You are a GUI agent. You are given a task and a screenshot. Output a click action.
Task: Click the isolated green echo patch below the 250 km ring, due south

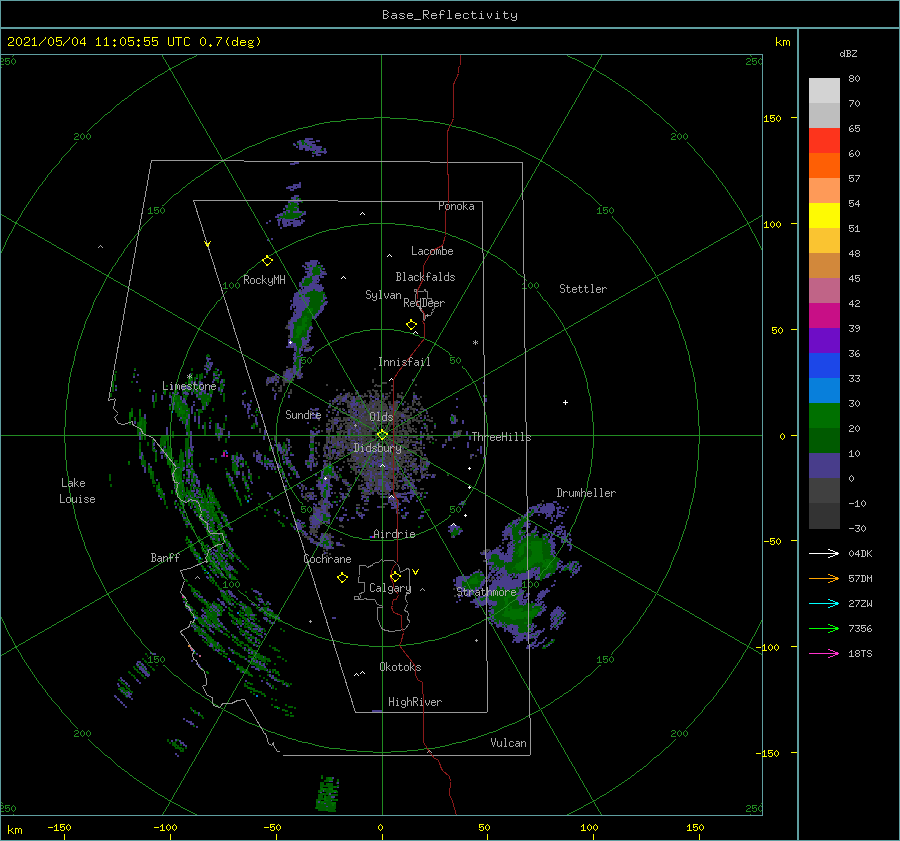(328, 793)
